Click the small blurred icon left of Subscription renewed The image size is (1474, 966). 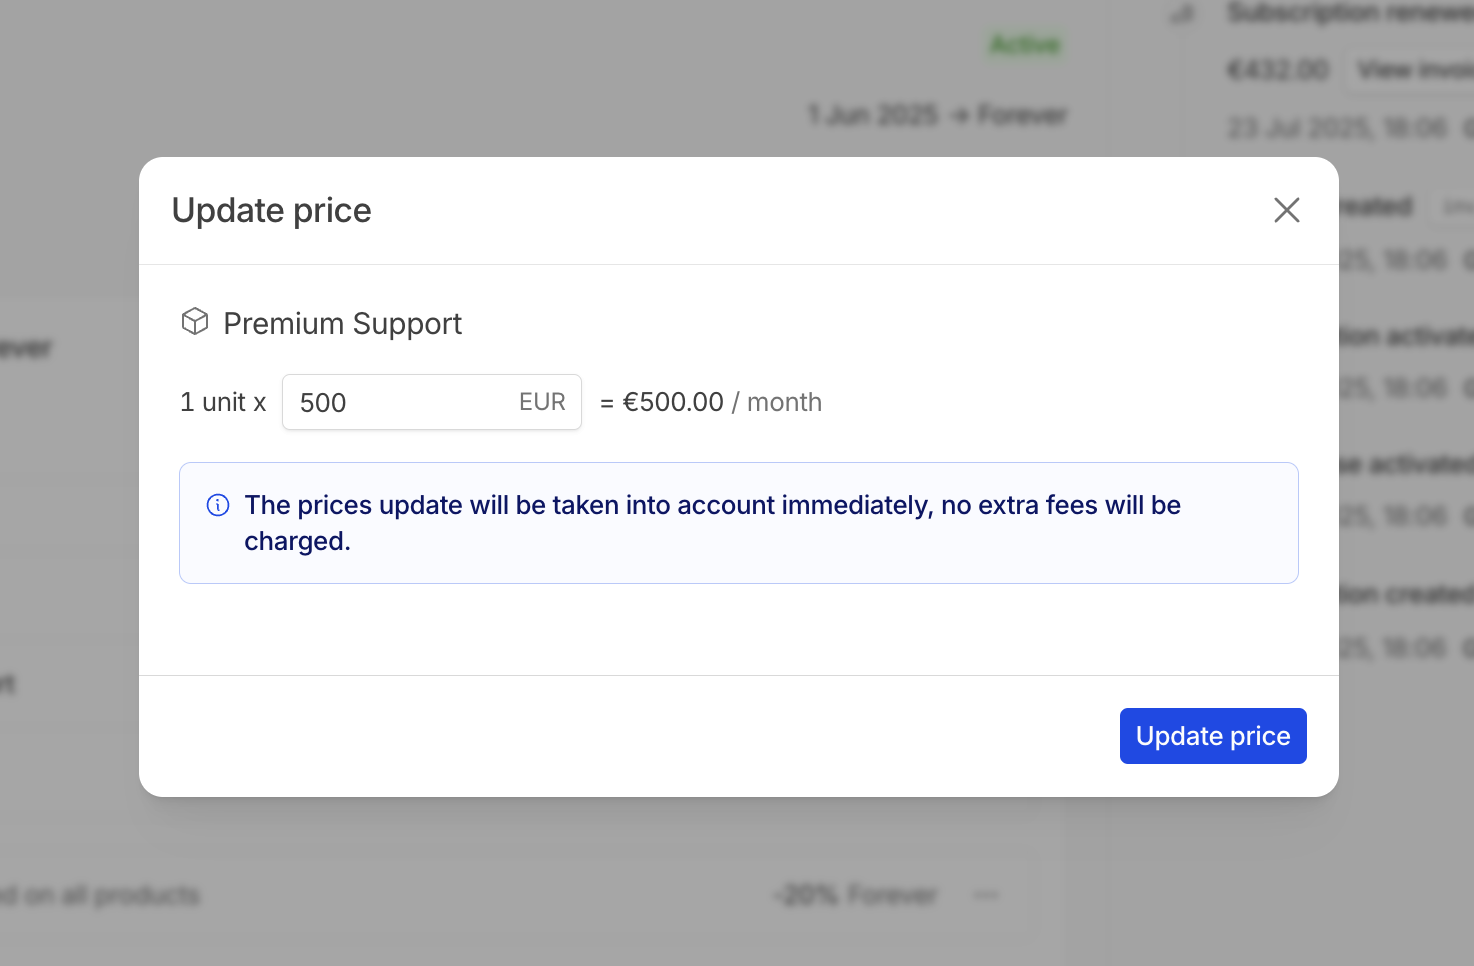pyautogui.click(x=1183, y=14)
